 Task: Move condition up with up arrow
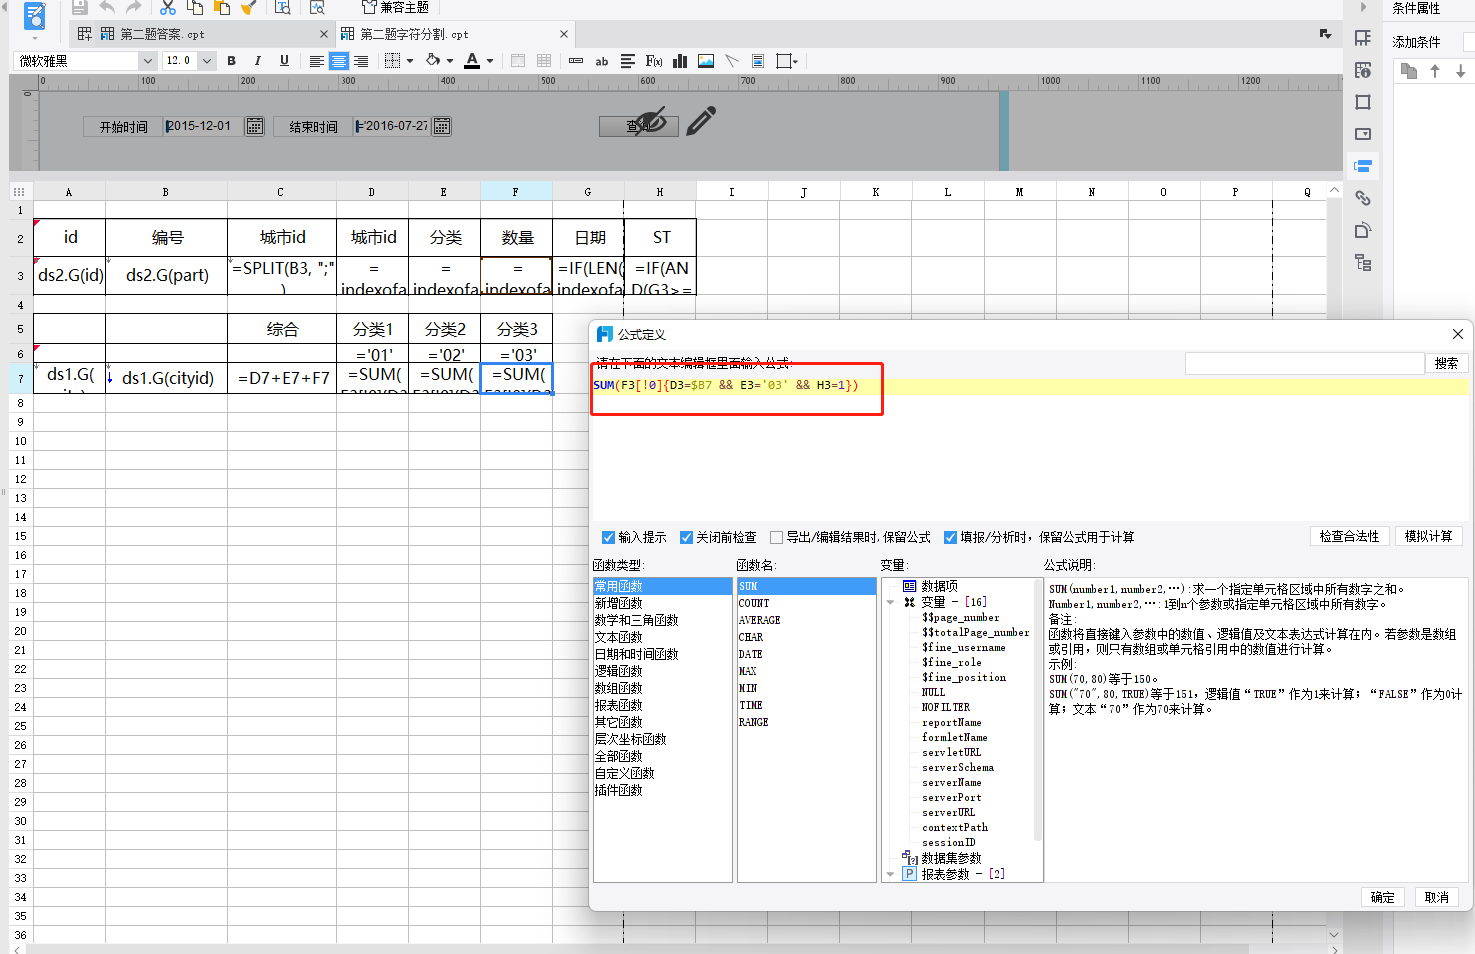(x=1435, y=71)
